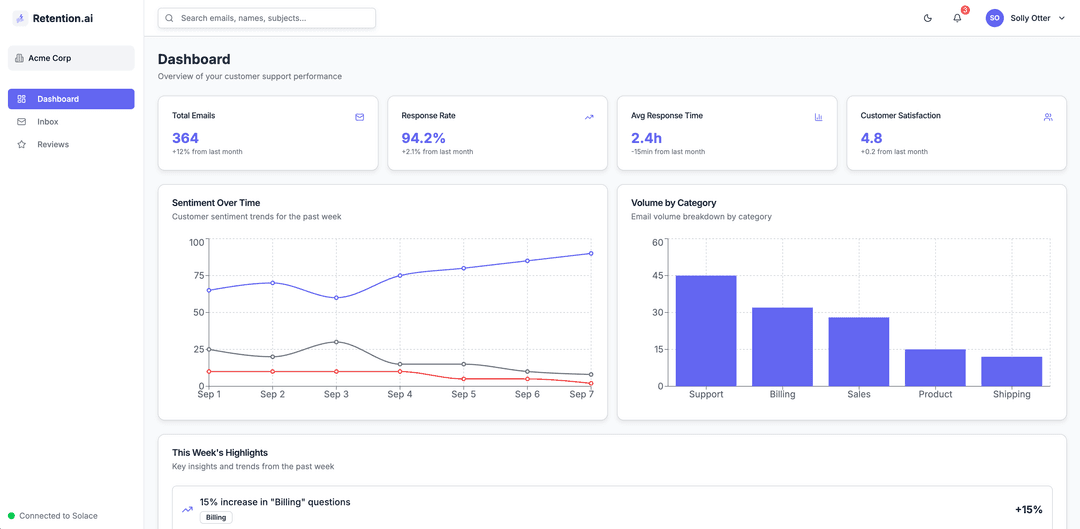Click the users icon on Customer Satisfaction card
The width and height of the screenshot is (1080, 529).
(x=1048, y=117)
